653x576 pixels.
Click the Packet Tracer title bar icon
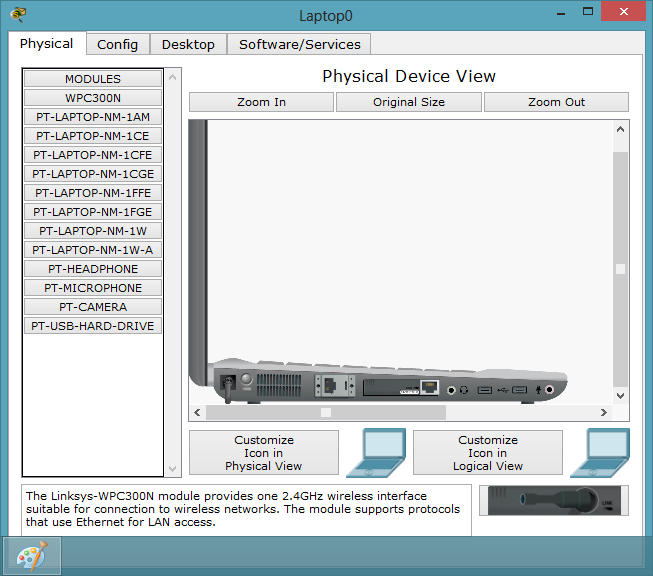18,14
